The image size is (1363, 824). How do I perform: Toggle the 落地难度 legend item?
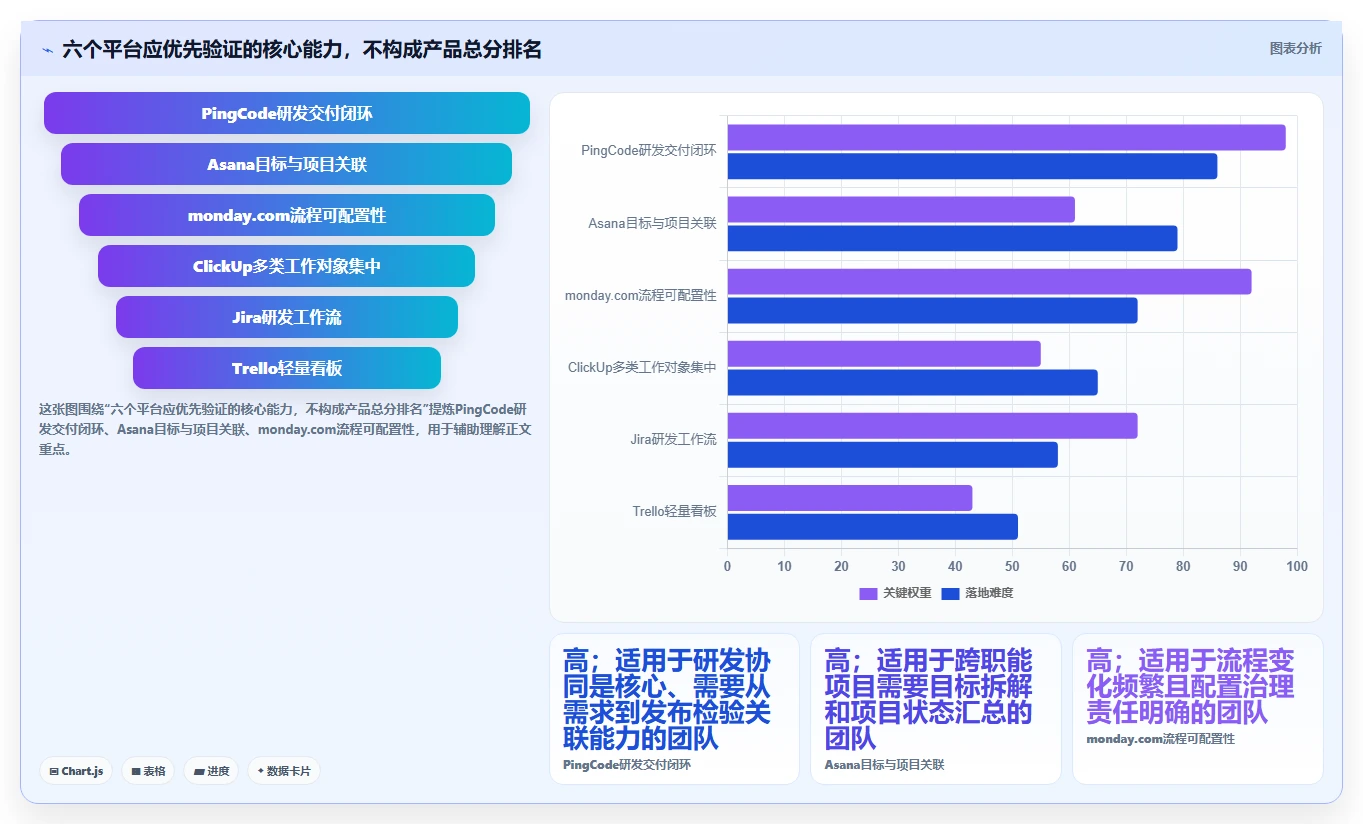[977, 593]
